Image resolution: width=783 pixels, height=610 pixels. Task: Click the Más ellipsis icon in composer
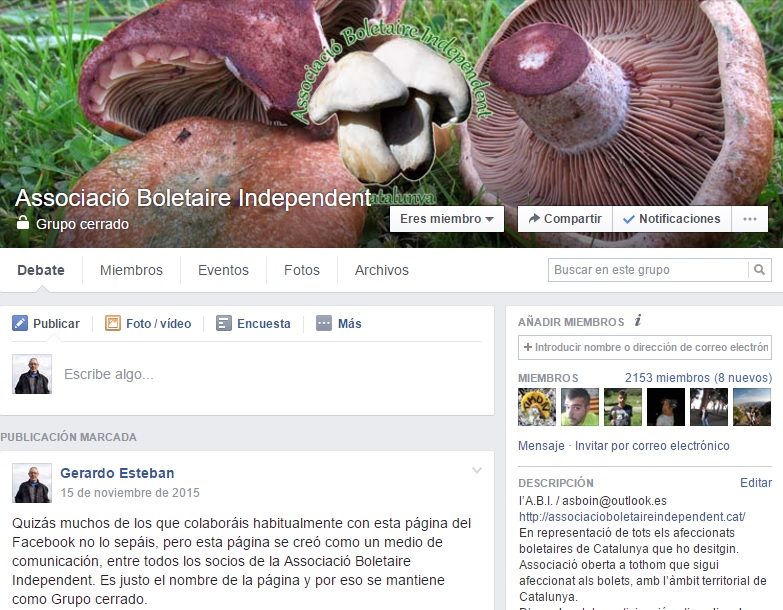(x=324, y=323)
